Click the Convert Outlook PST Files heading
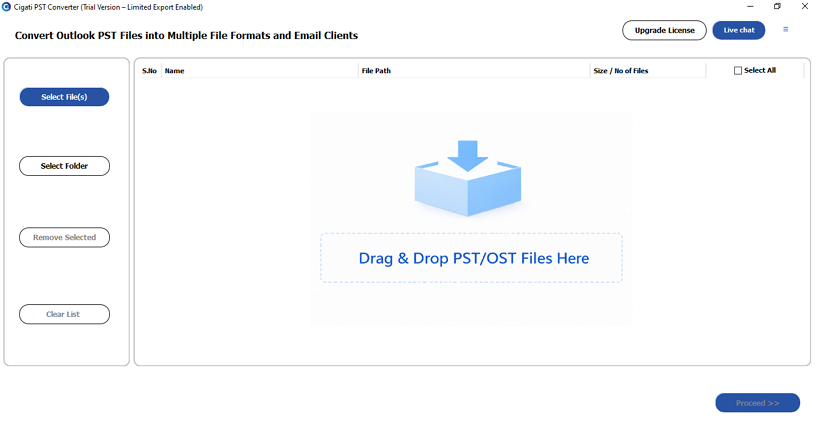820x437 pixels. tap(186, 36)
